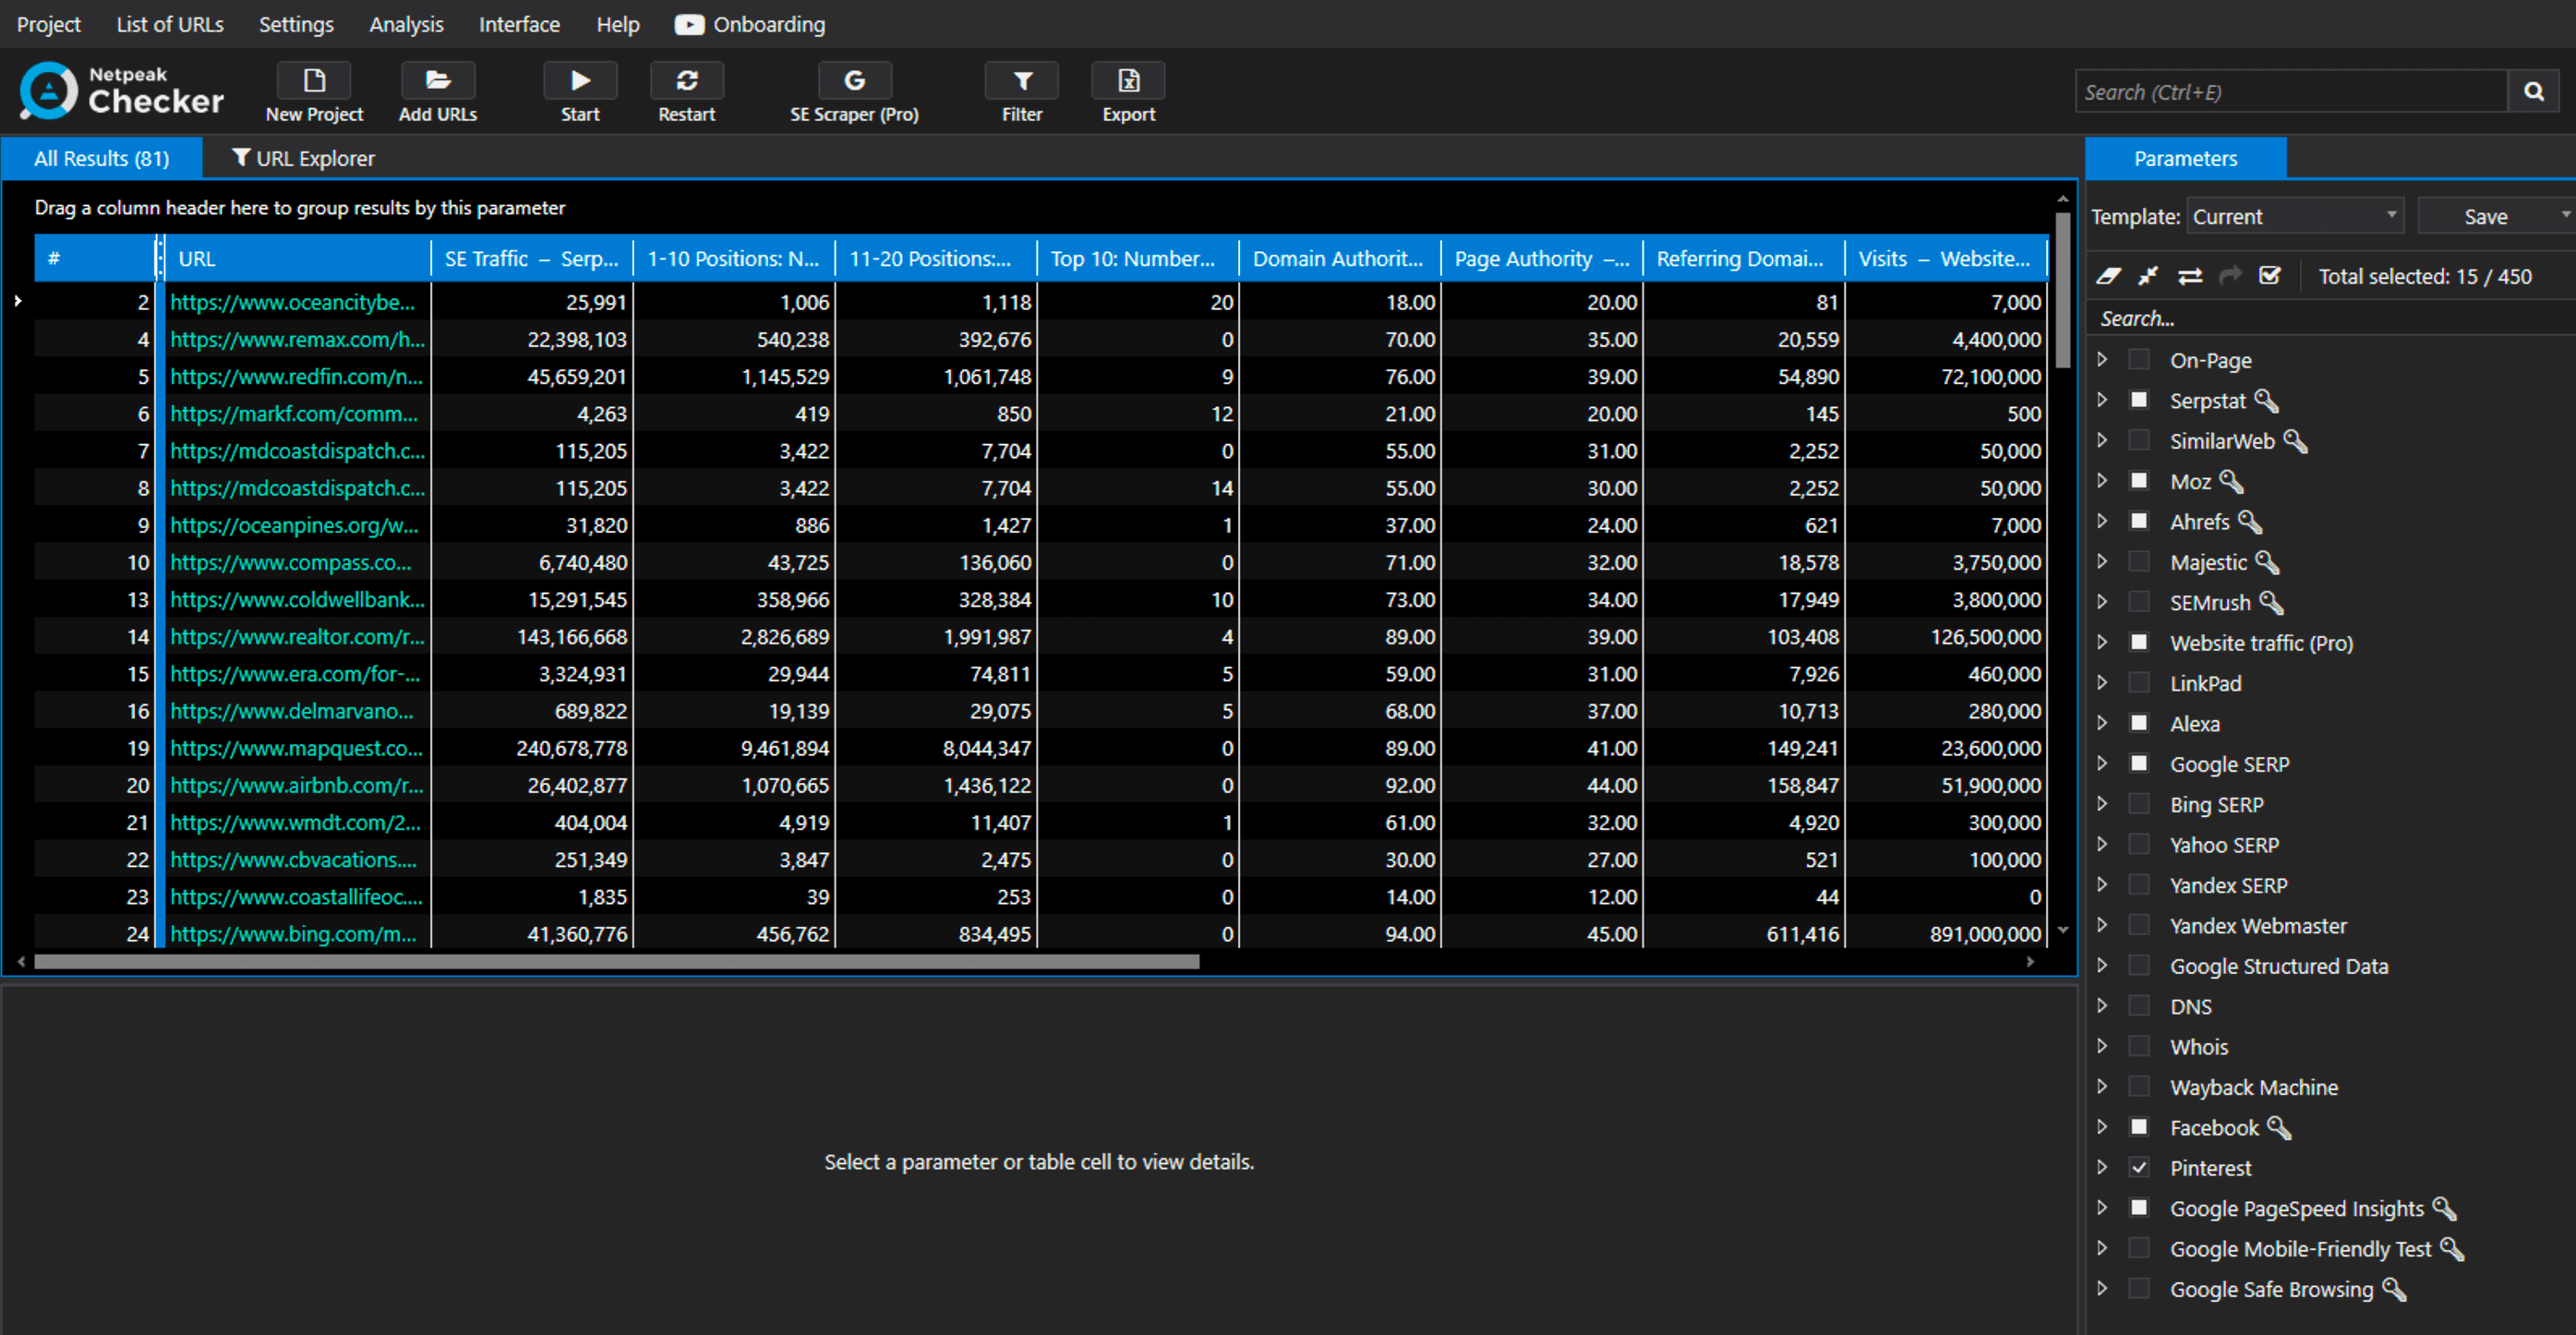The height and width of the screenshot is (1335, 2576).
Task: Click the Filter funnel icon
Action: (x=1022, y=81)
